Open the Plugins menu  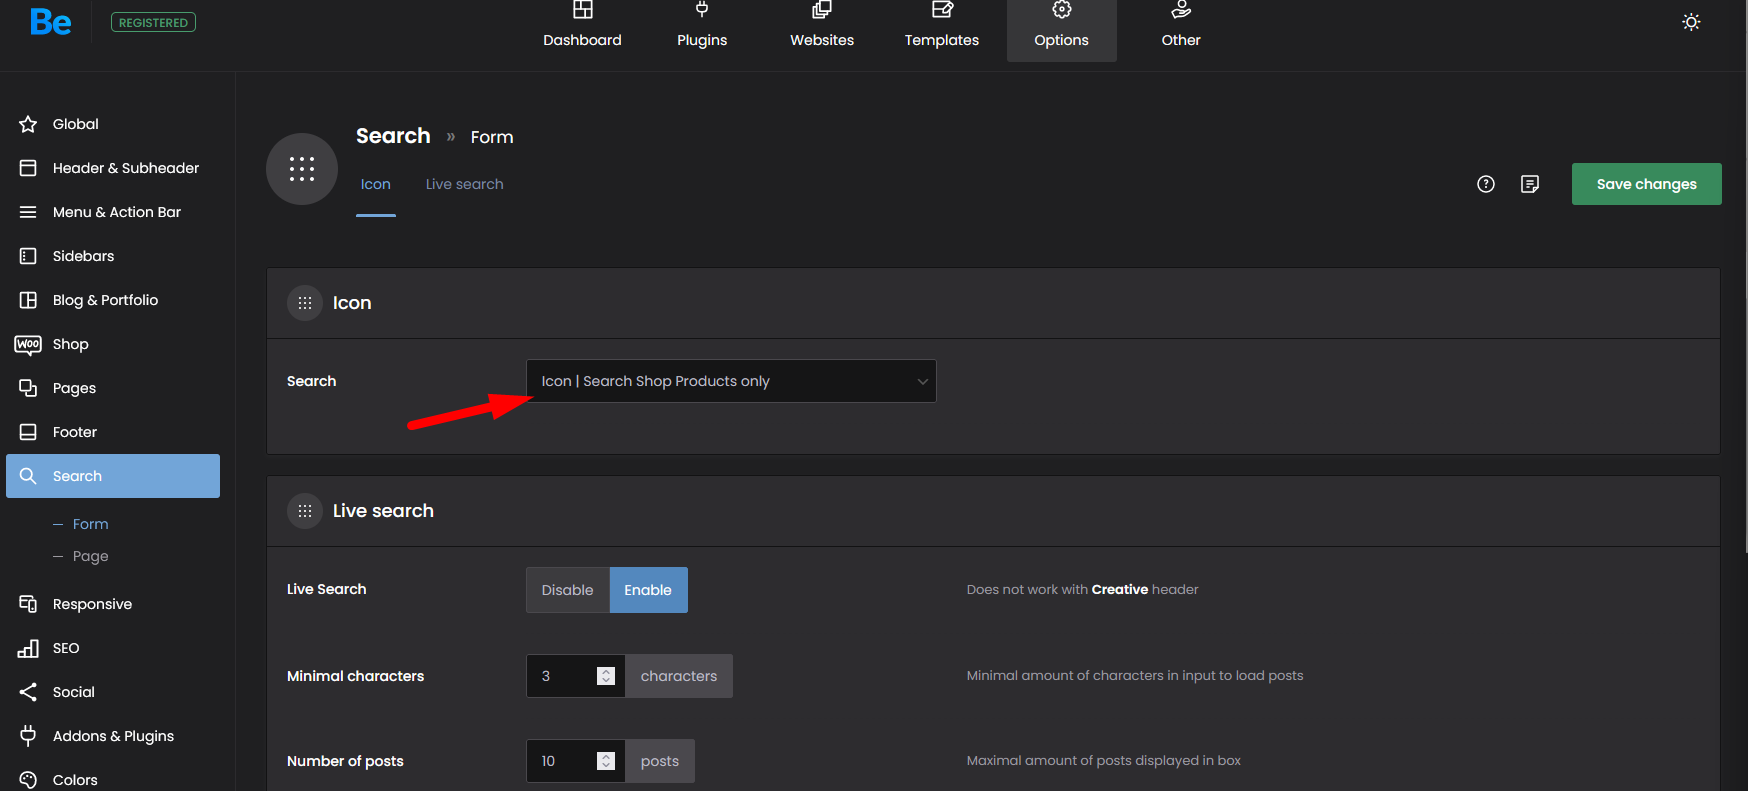pos(702,31)
